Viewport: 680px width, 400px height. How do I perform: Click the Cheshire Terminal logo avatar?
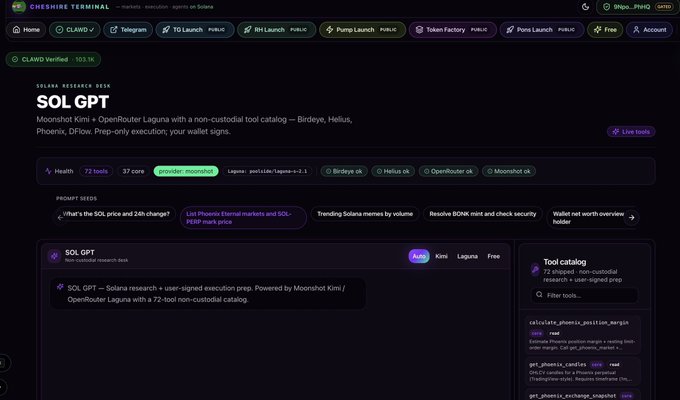click(19, 7)
